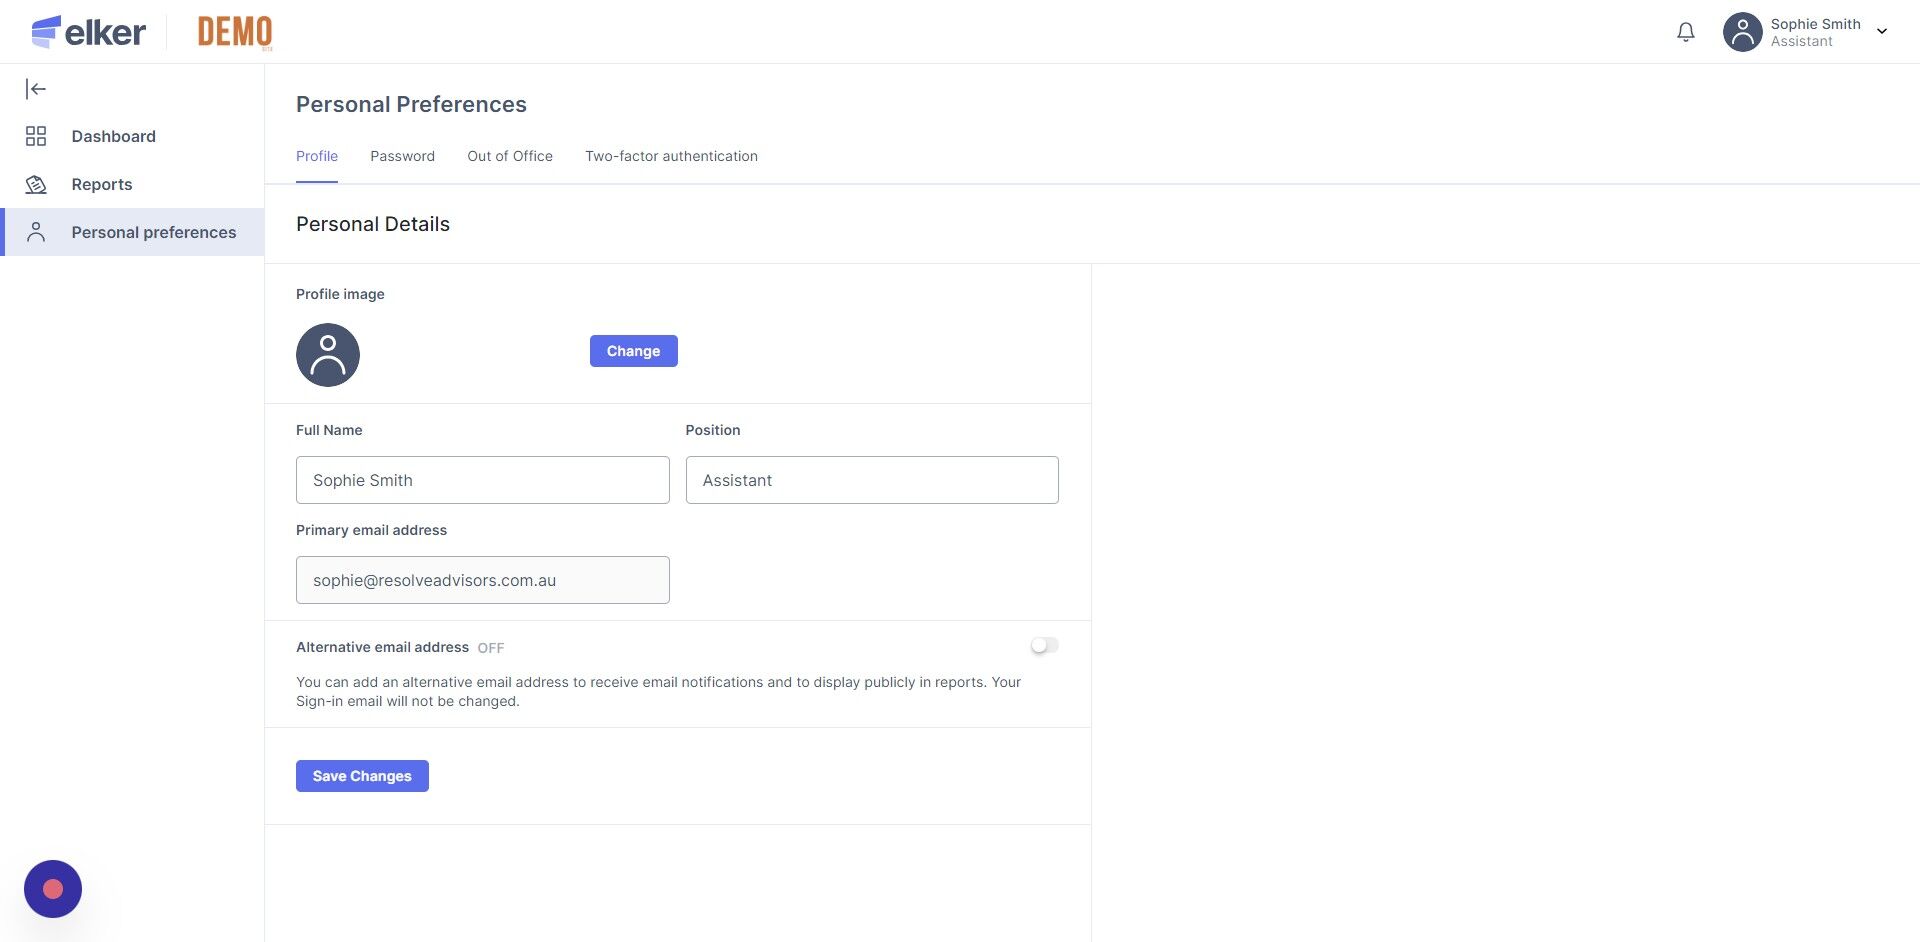Focus the Position input field
Screen dimensions: 1920x942
(871, 480)
